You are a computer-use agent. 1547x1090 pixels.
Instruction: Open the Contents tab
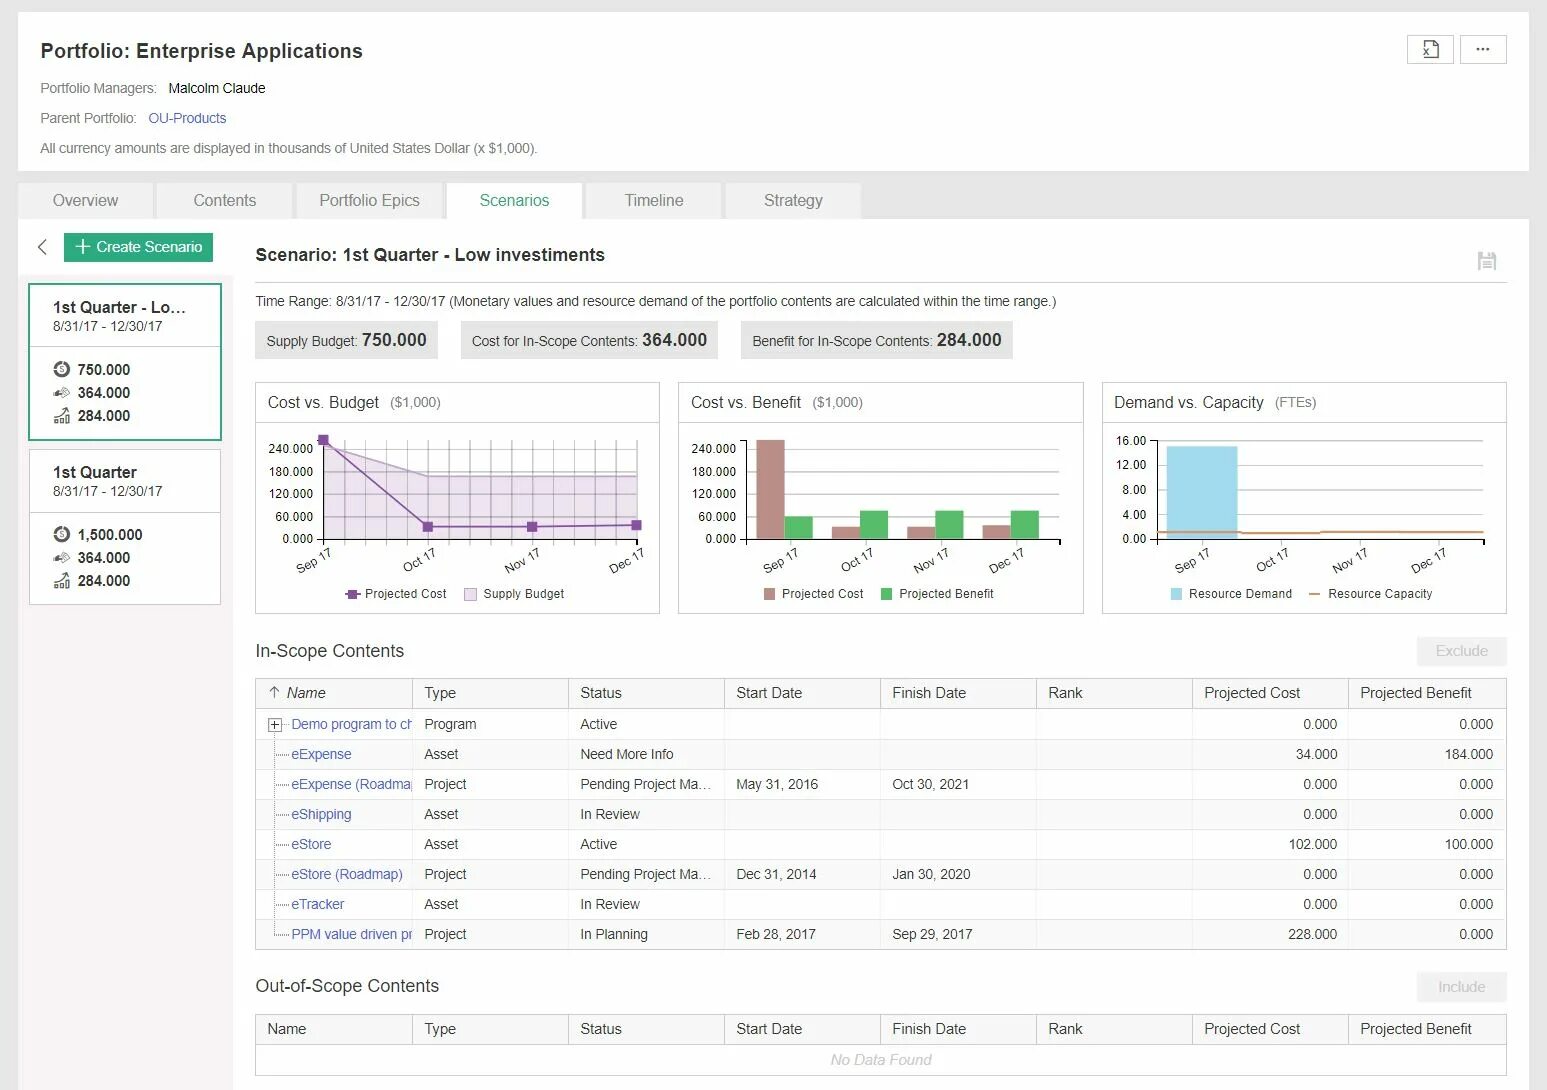tap(225, 200)
